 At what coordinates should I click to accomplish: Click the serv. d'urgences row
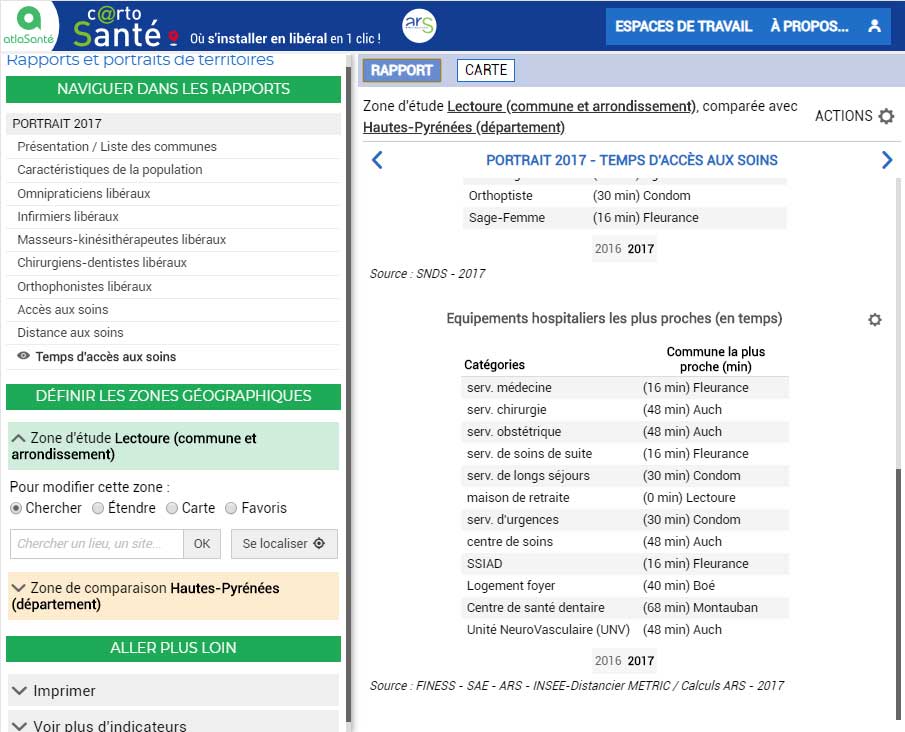click(625, 520)
